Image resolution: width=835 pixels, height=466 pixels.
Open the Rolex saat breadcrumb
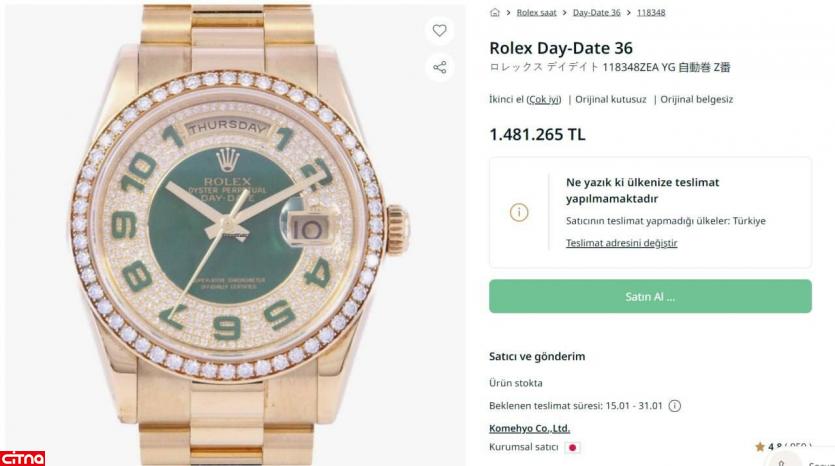[536, 13]
